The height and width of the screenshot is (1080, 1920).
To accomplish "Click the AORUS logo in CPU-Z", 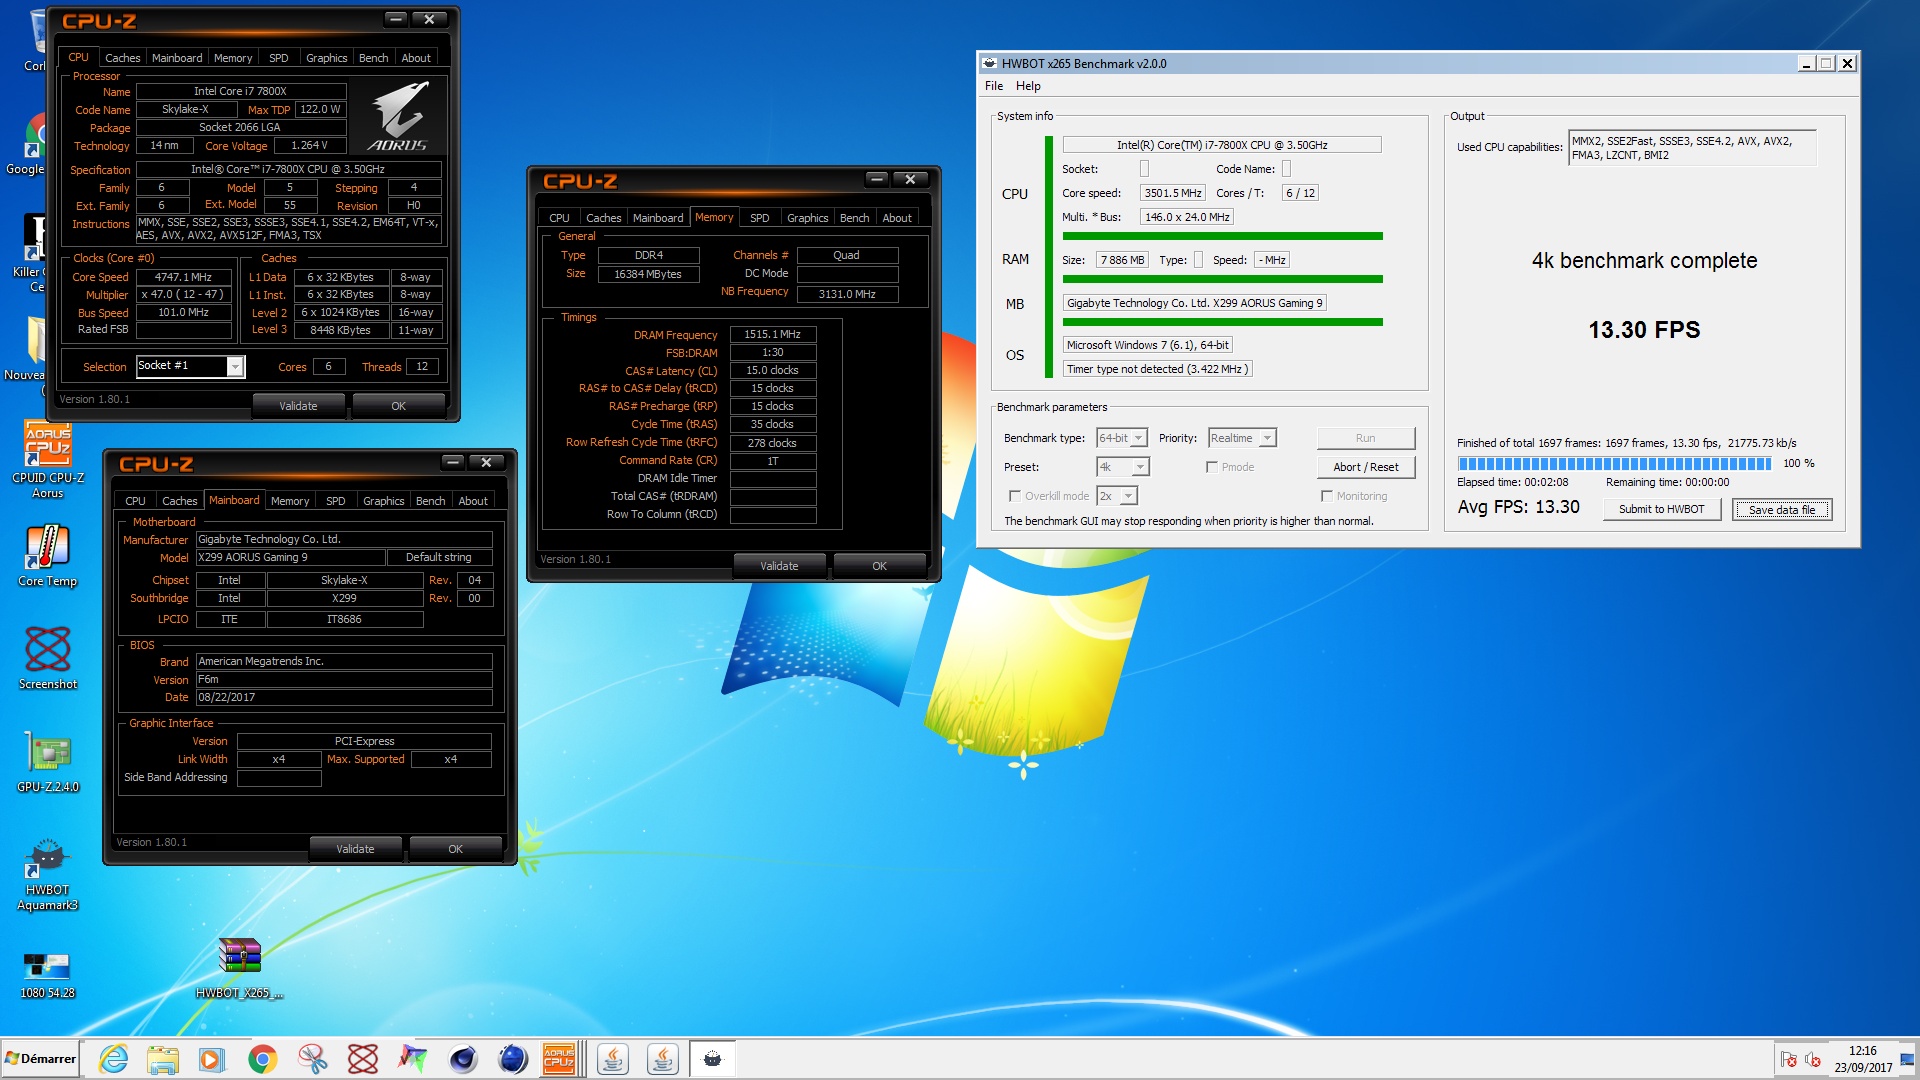I will coord(399,116).
